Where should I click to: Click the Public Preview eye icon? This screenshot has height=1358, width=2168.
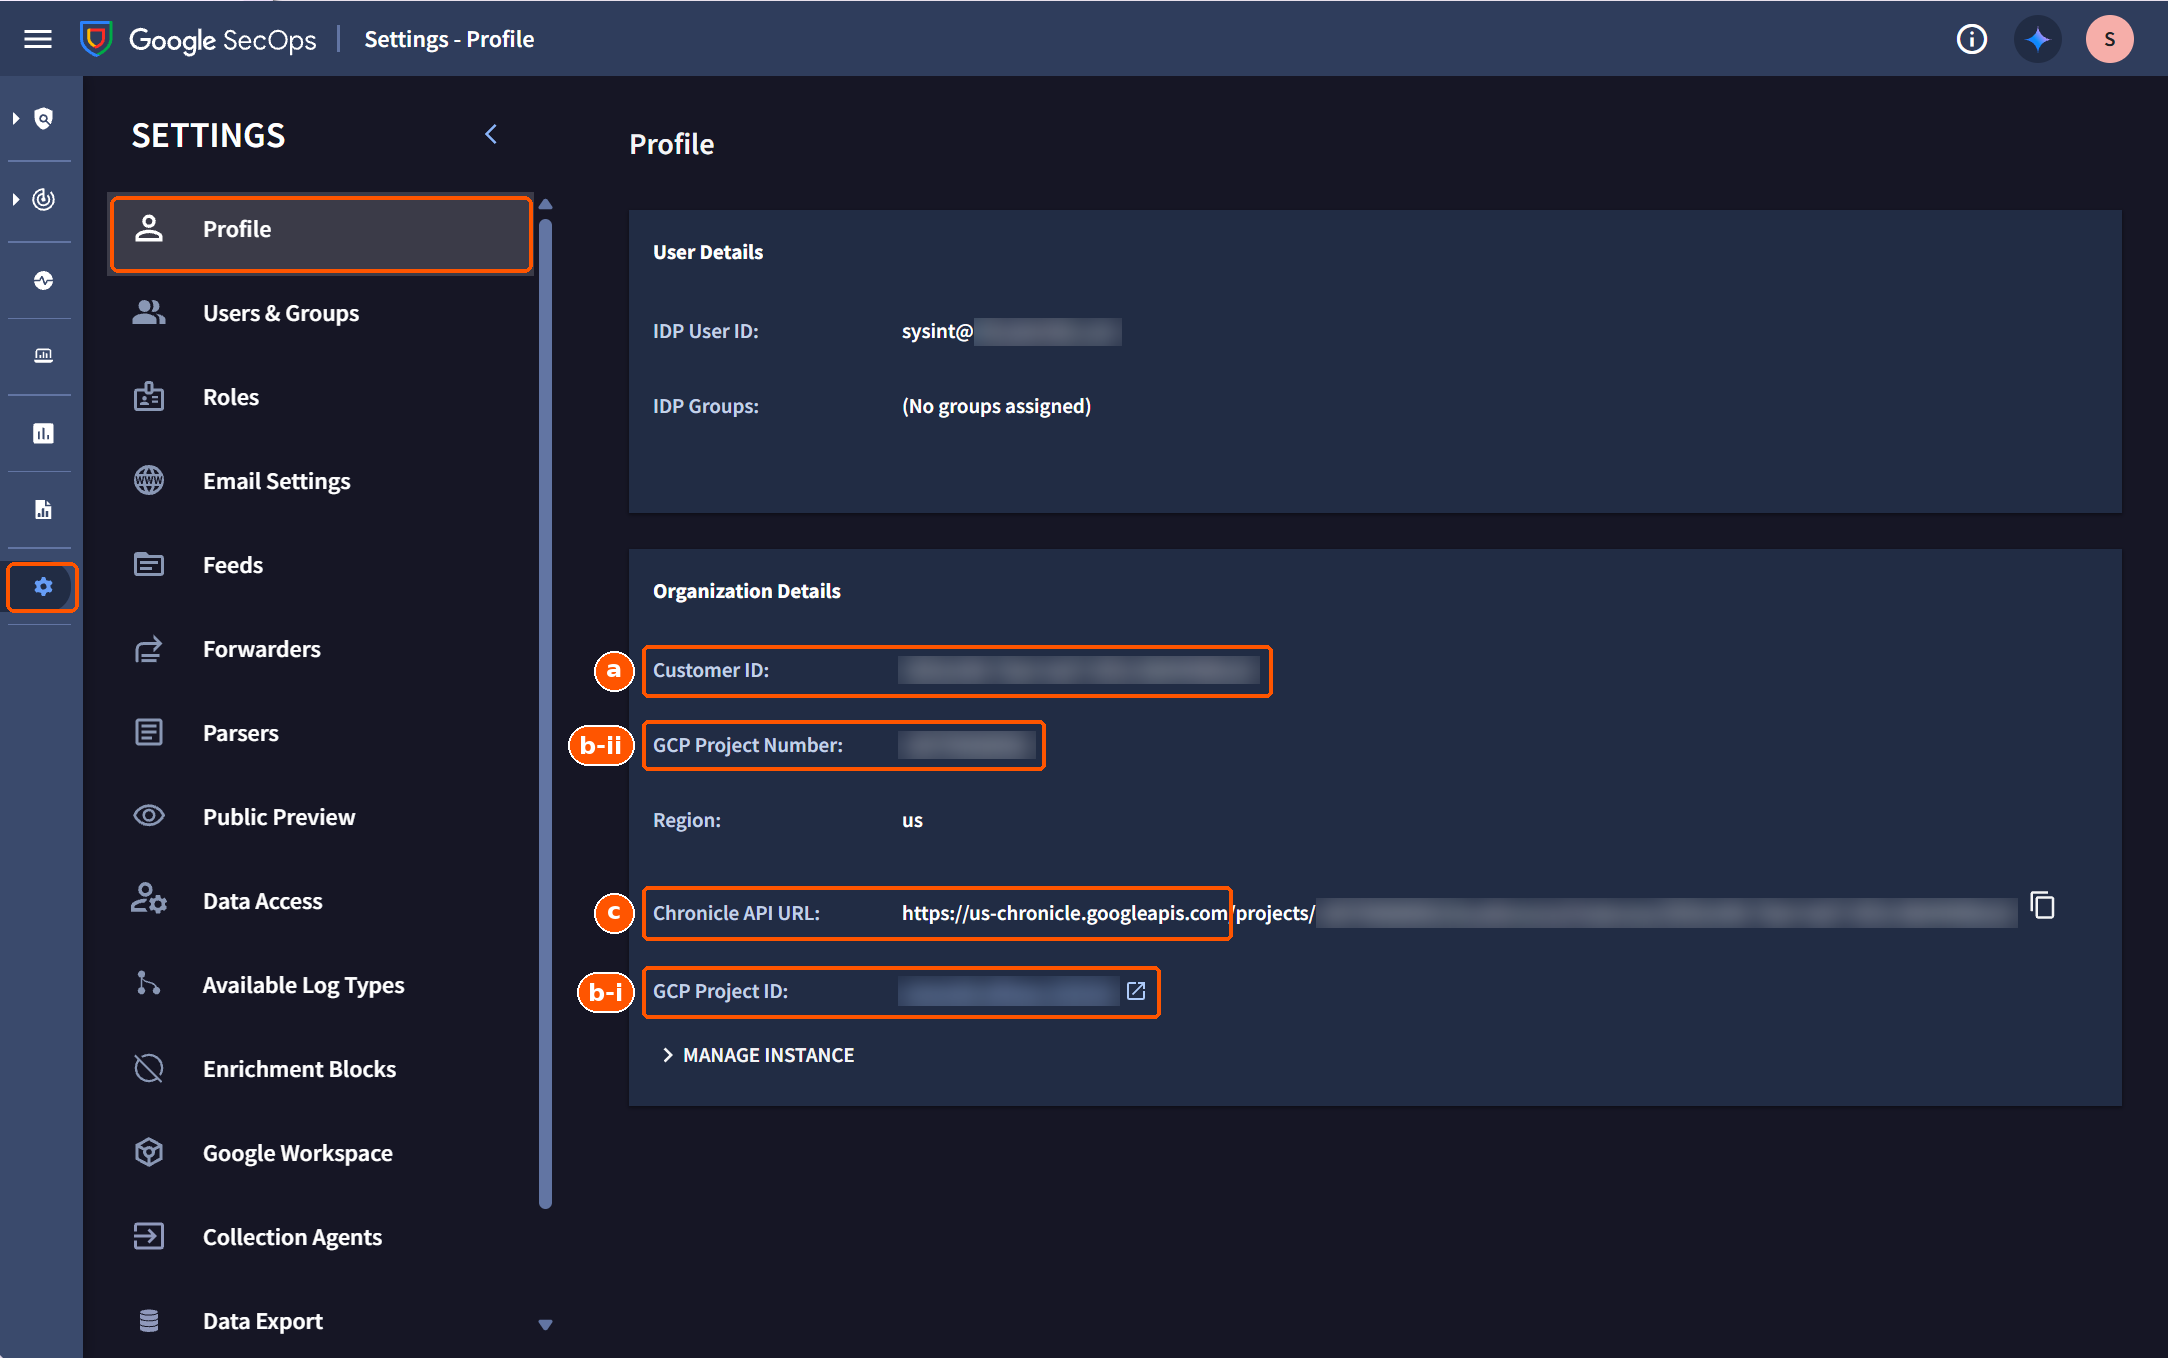tap(149, 816)
